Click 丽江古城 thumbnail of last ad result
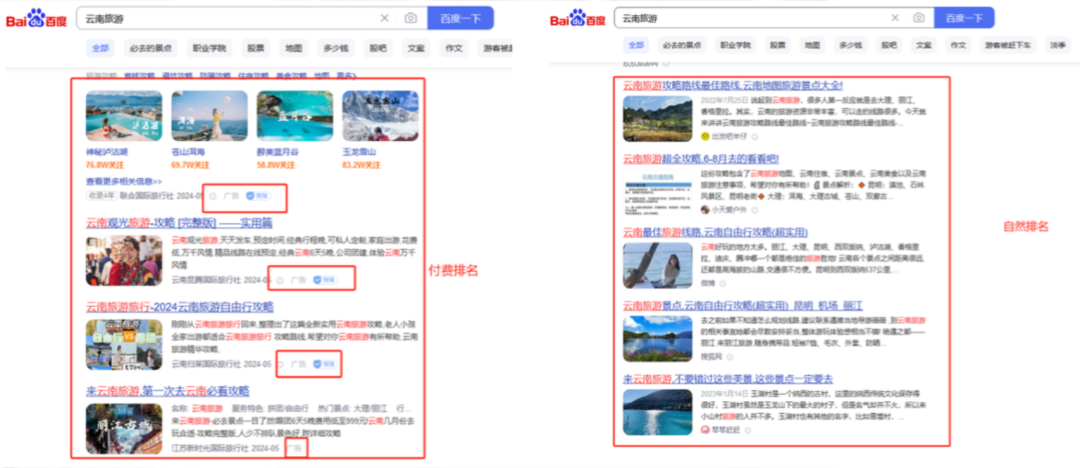1080x468 pixels. click(124, 429)
